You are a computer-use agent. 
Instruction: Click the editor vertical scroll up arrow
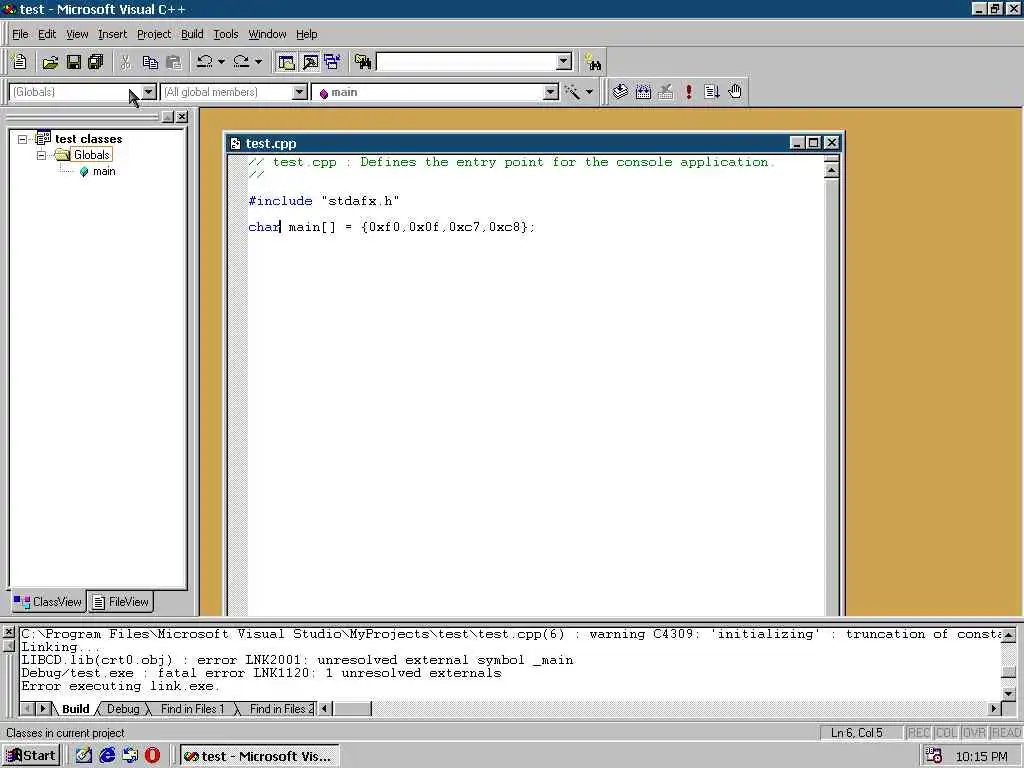[x=831, y=171]
